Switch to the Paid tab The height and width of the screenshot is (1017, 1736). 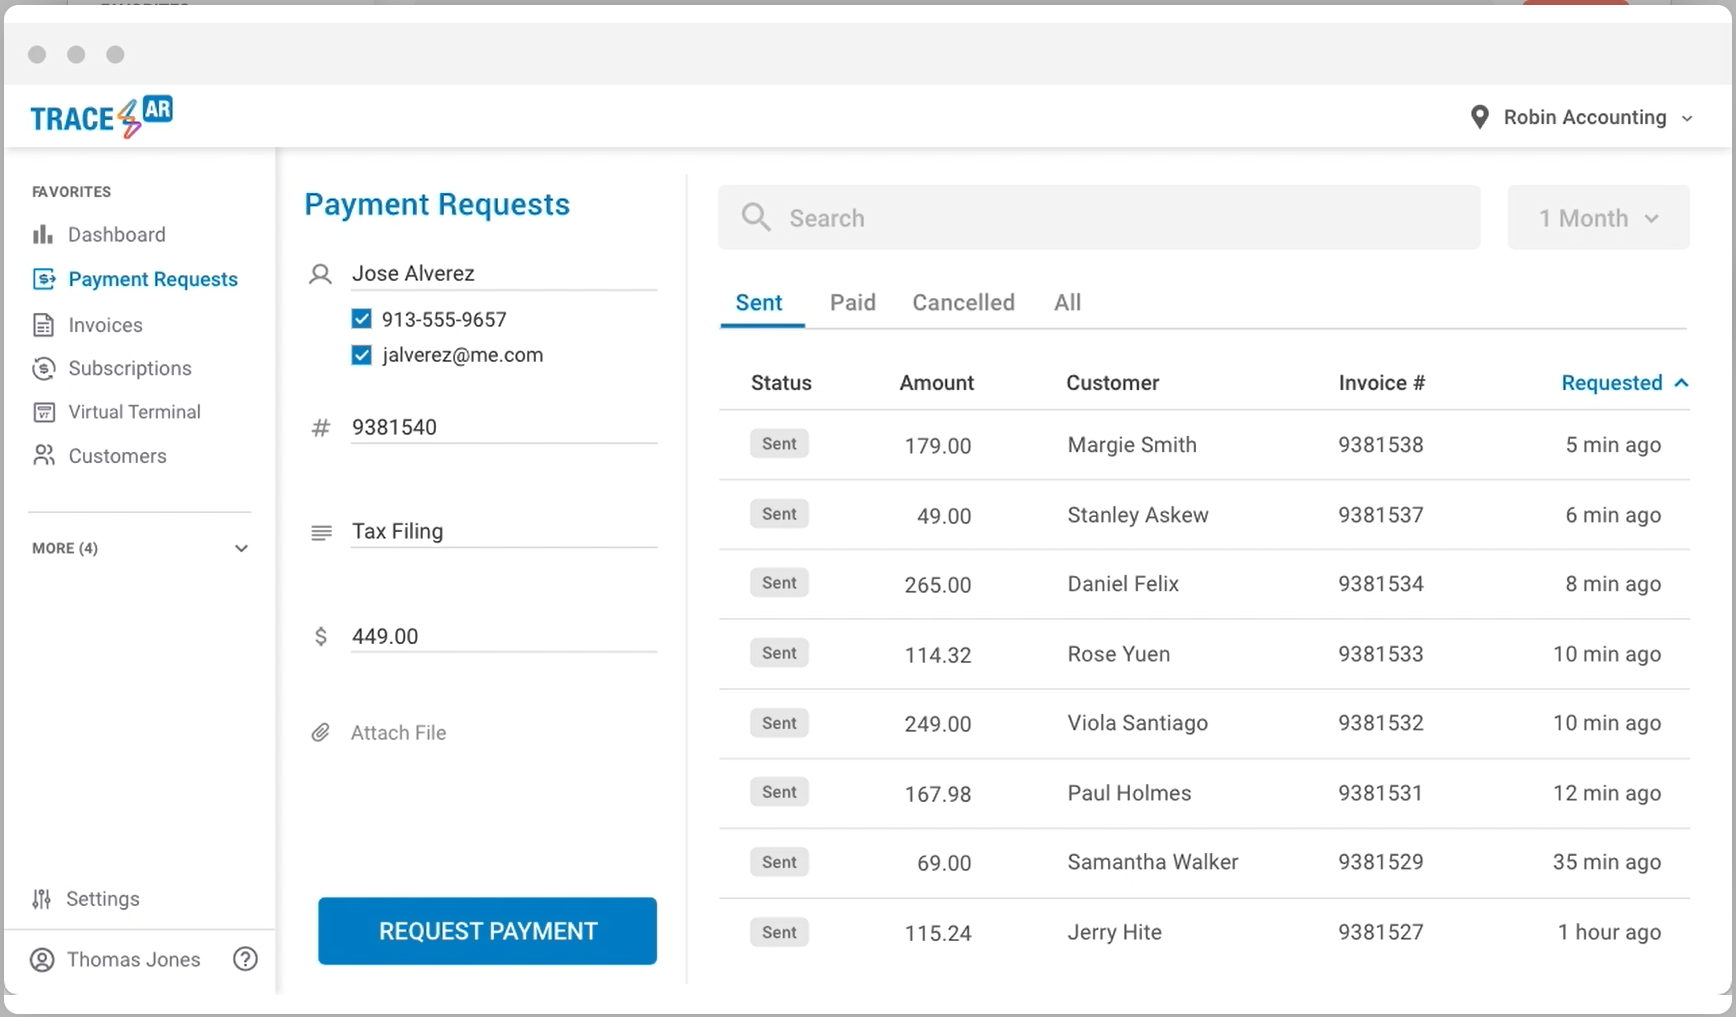(853, 303)
